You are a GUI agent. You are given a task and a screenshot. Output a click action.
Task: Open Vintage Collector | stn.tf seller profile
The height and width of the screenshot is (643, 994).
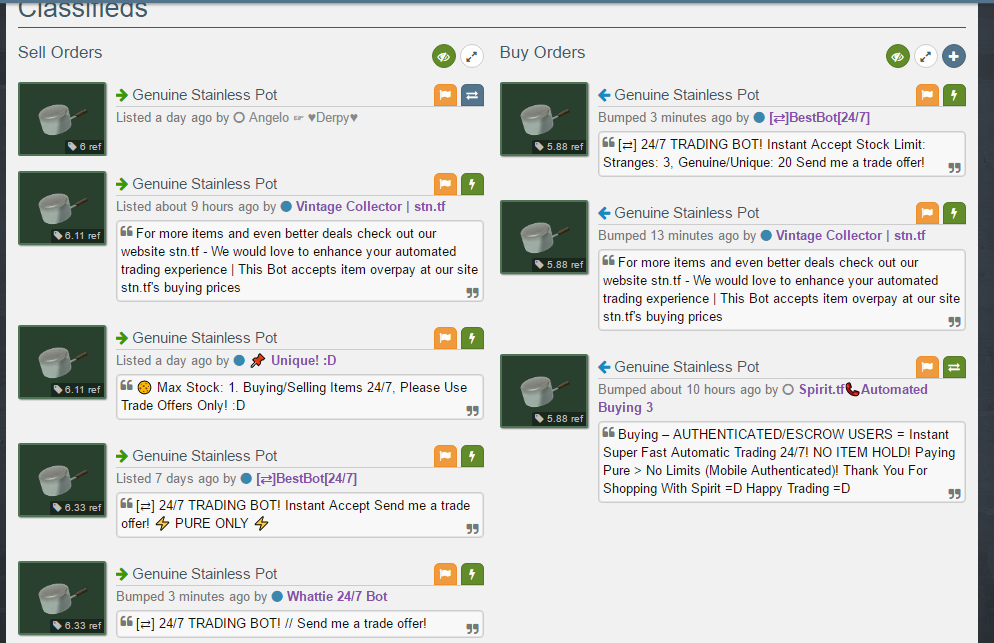click(370, 207)
